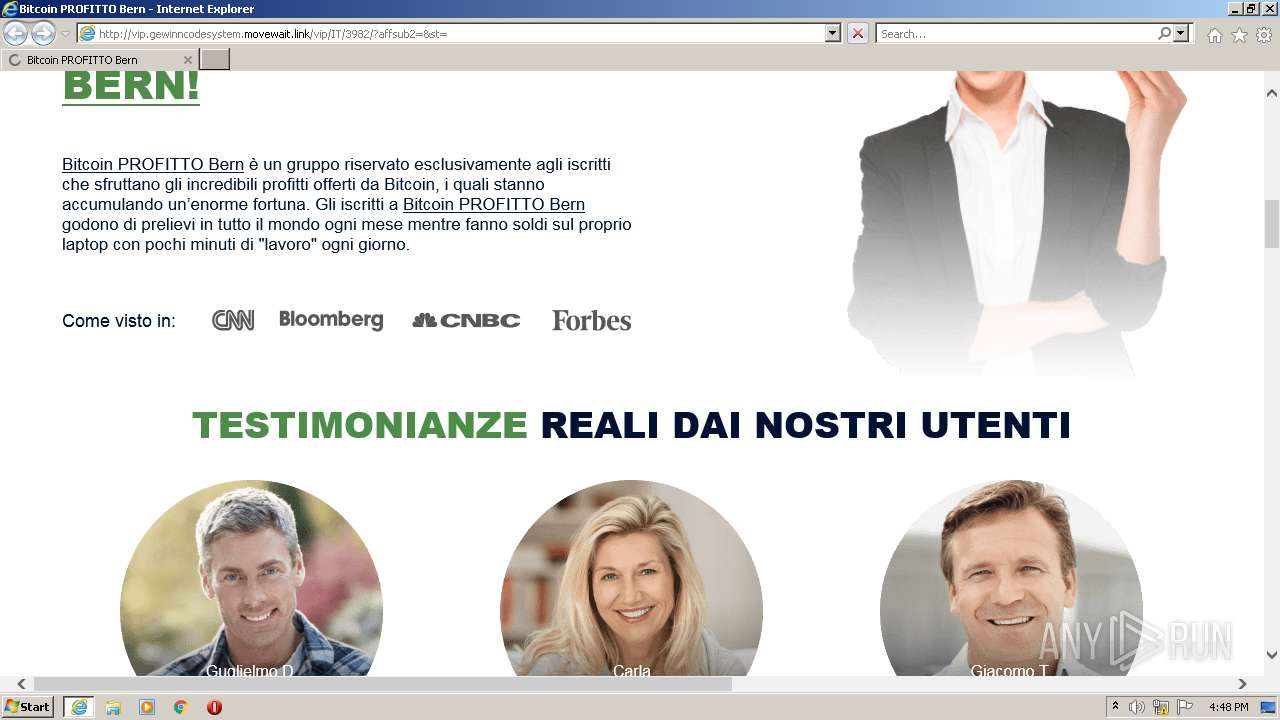The height and width of the screenshot is (720, 1280).
Task: Click the 'Come visto in:' label
Action: point(119,321)
